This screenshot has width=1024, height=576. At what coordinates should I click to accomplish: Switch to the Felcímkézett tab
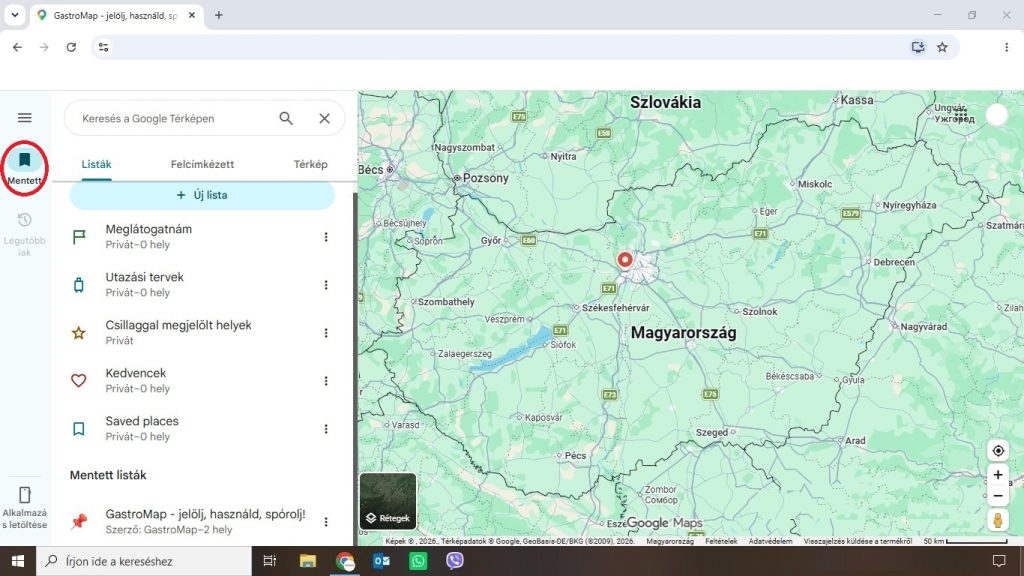coord(202,165)
